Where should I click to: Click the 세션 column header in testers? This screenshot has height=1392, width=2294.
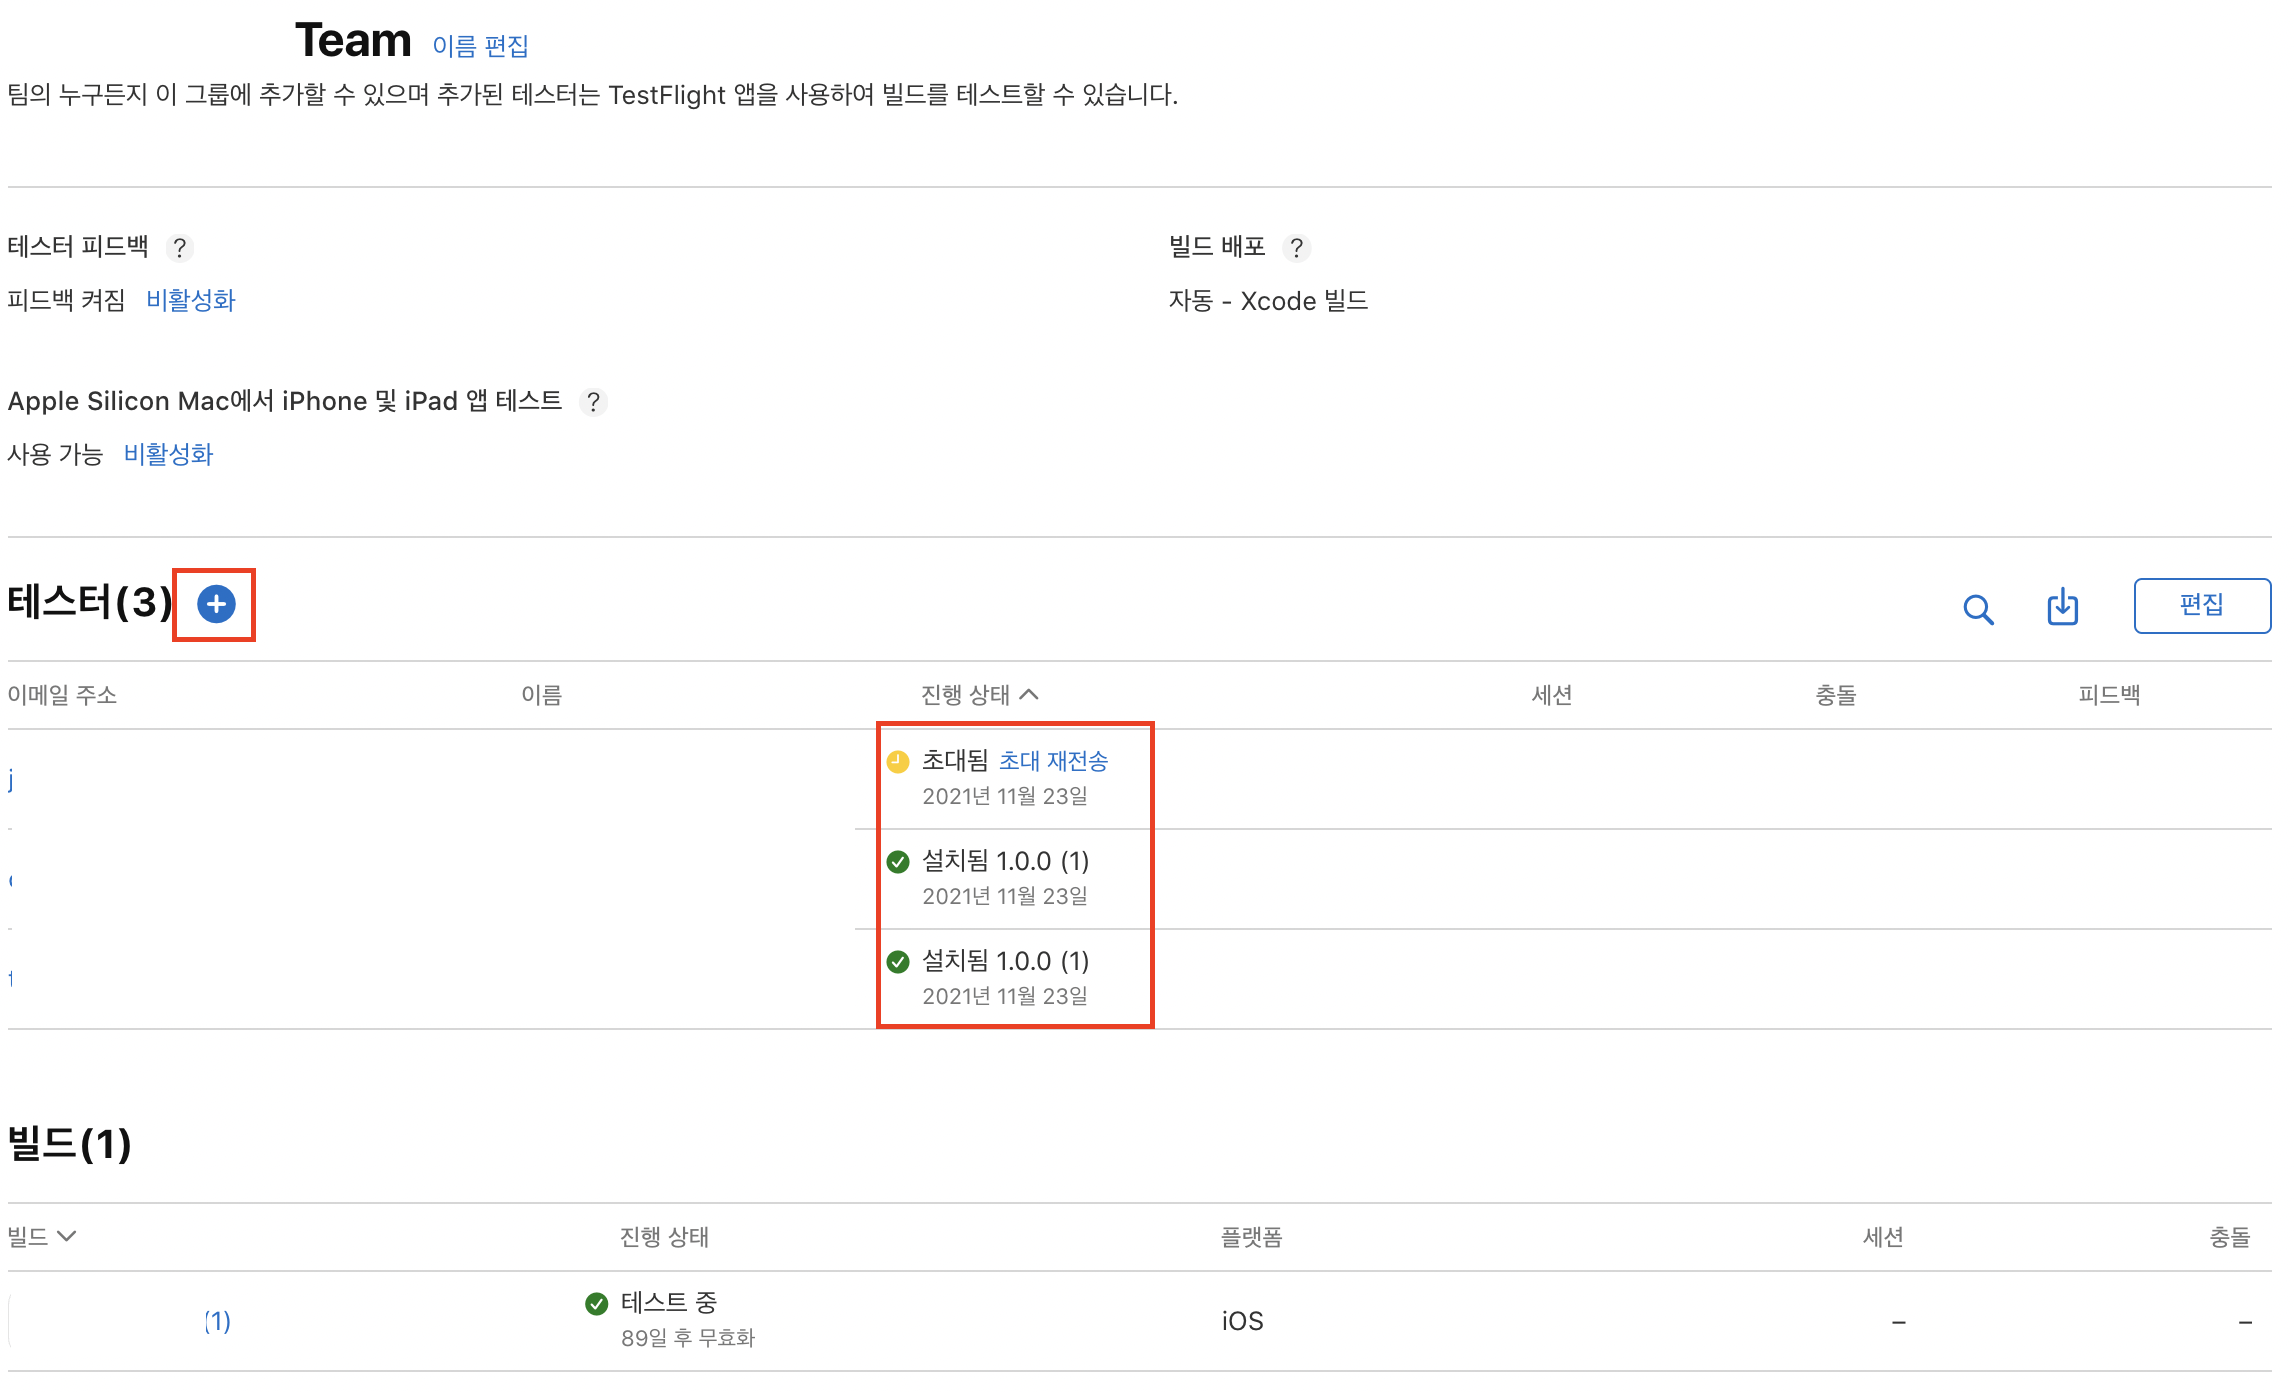tap(1552, 695)
